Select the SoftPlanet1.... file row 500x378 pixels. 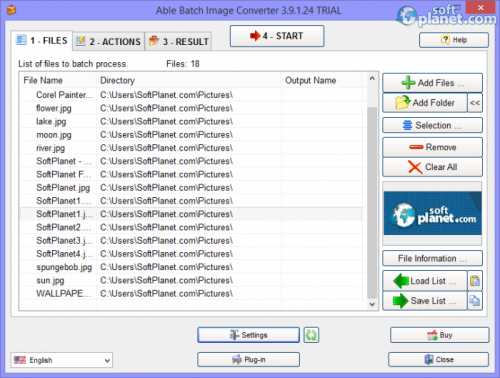click(191, 201)
